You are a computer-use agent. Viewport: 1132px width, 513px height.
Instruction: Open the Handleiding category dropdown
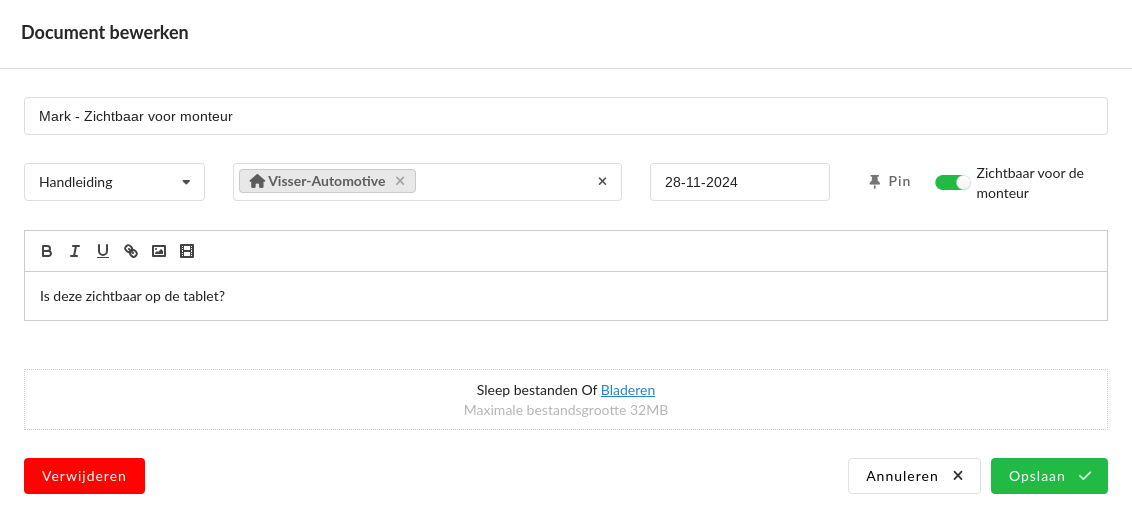tap(114, 182)
